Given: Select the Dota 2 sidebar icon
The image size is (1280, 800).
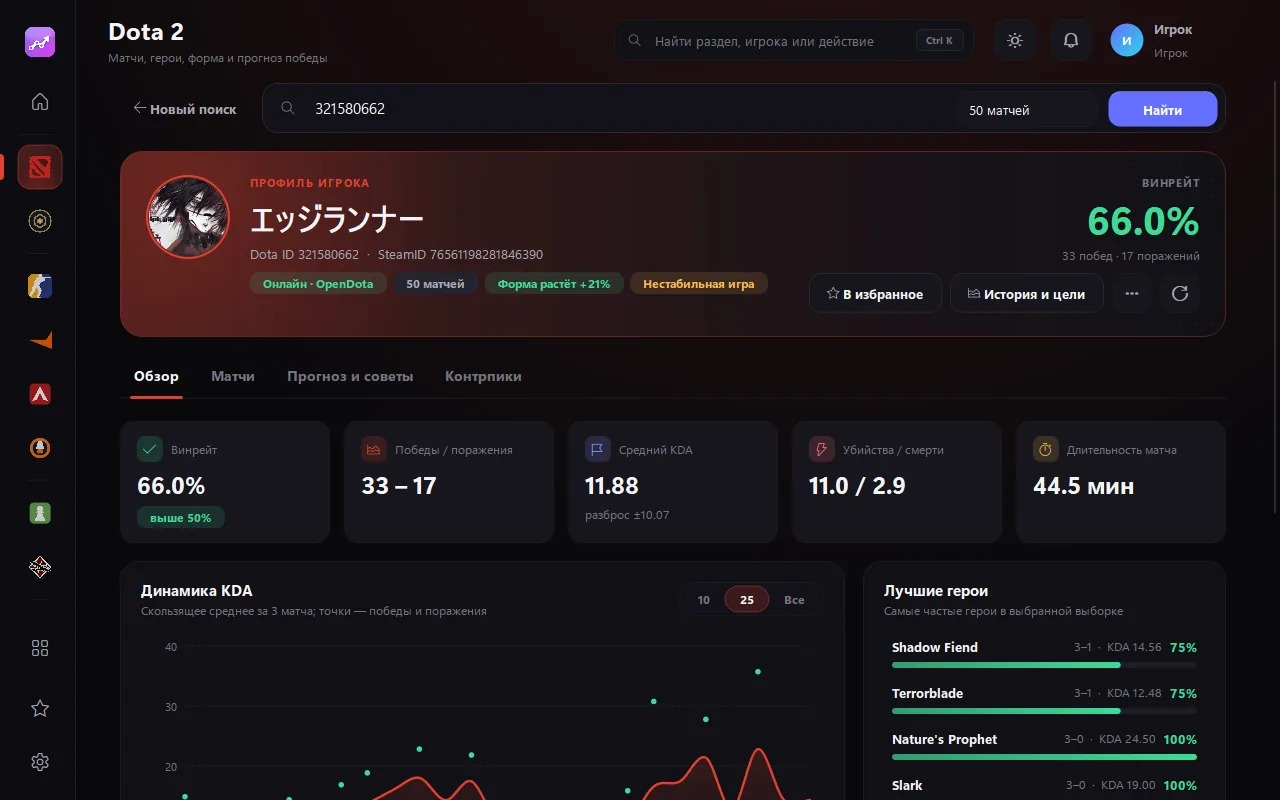Looking at the screenshot, I should point(40,167).
